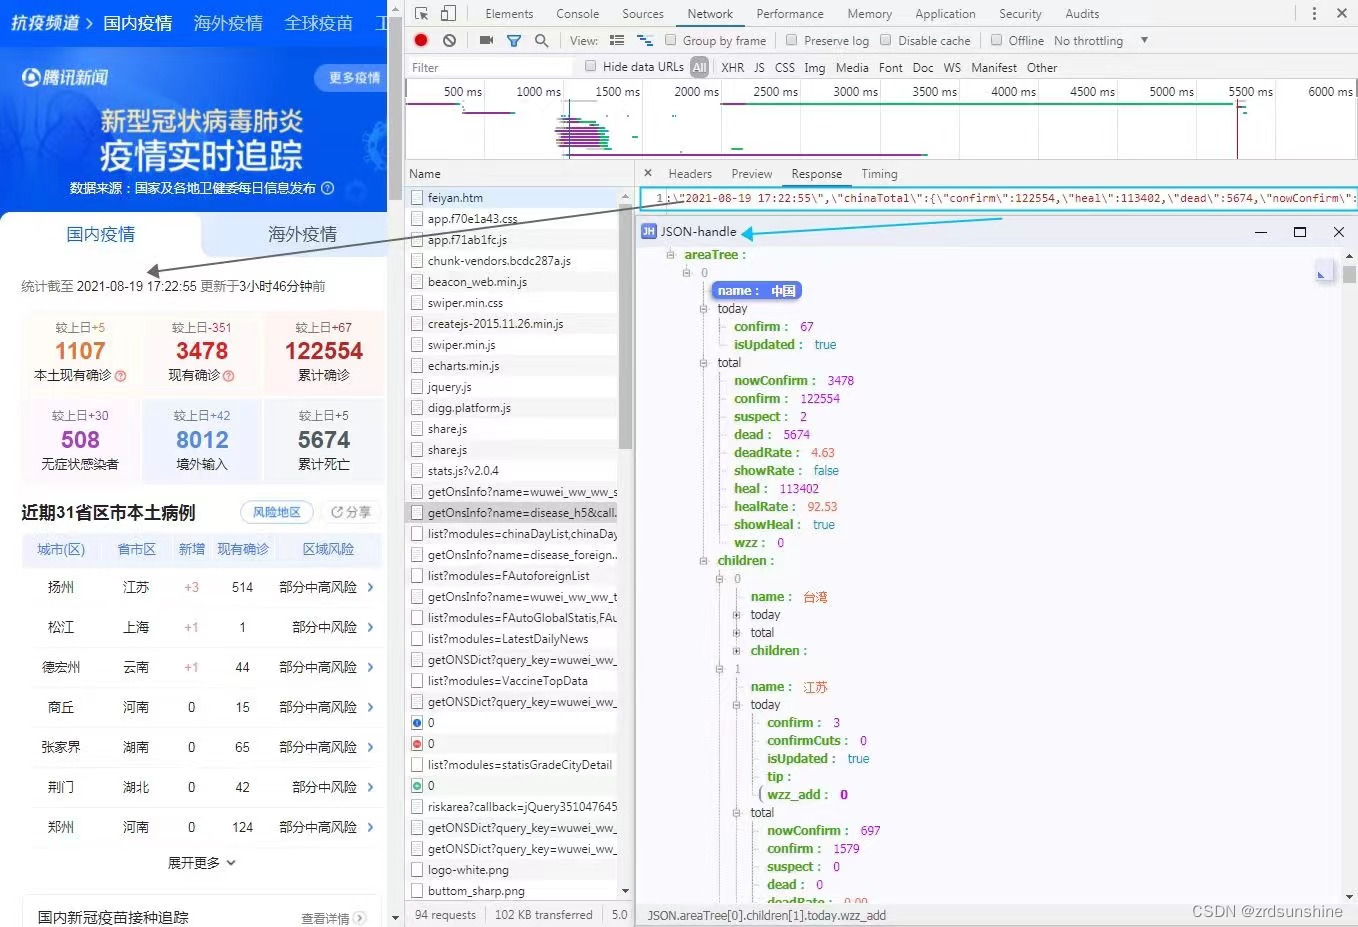
Task: Click the 4000 ms timeline tick
Action: click(1013, 91)
